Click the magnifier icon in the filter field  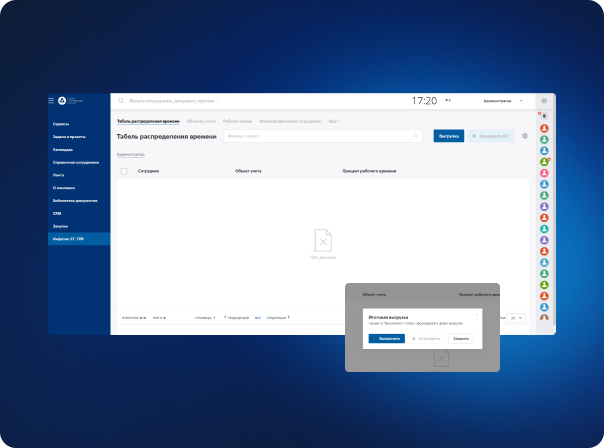(x=417, y=136)
